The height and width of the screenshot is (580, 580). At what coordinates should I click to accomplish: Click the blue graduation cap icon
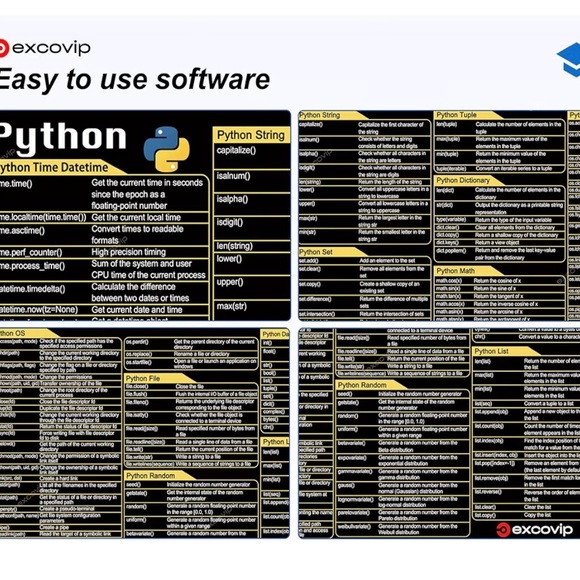569,60
